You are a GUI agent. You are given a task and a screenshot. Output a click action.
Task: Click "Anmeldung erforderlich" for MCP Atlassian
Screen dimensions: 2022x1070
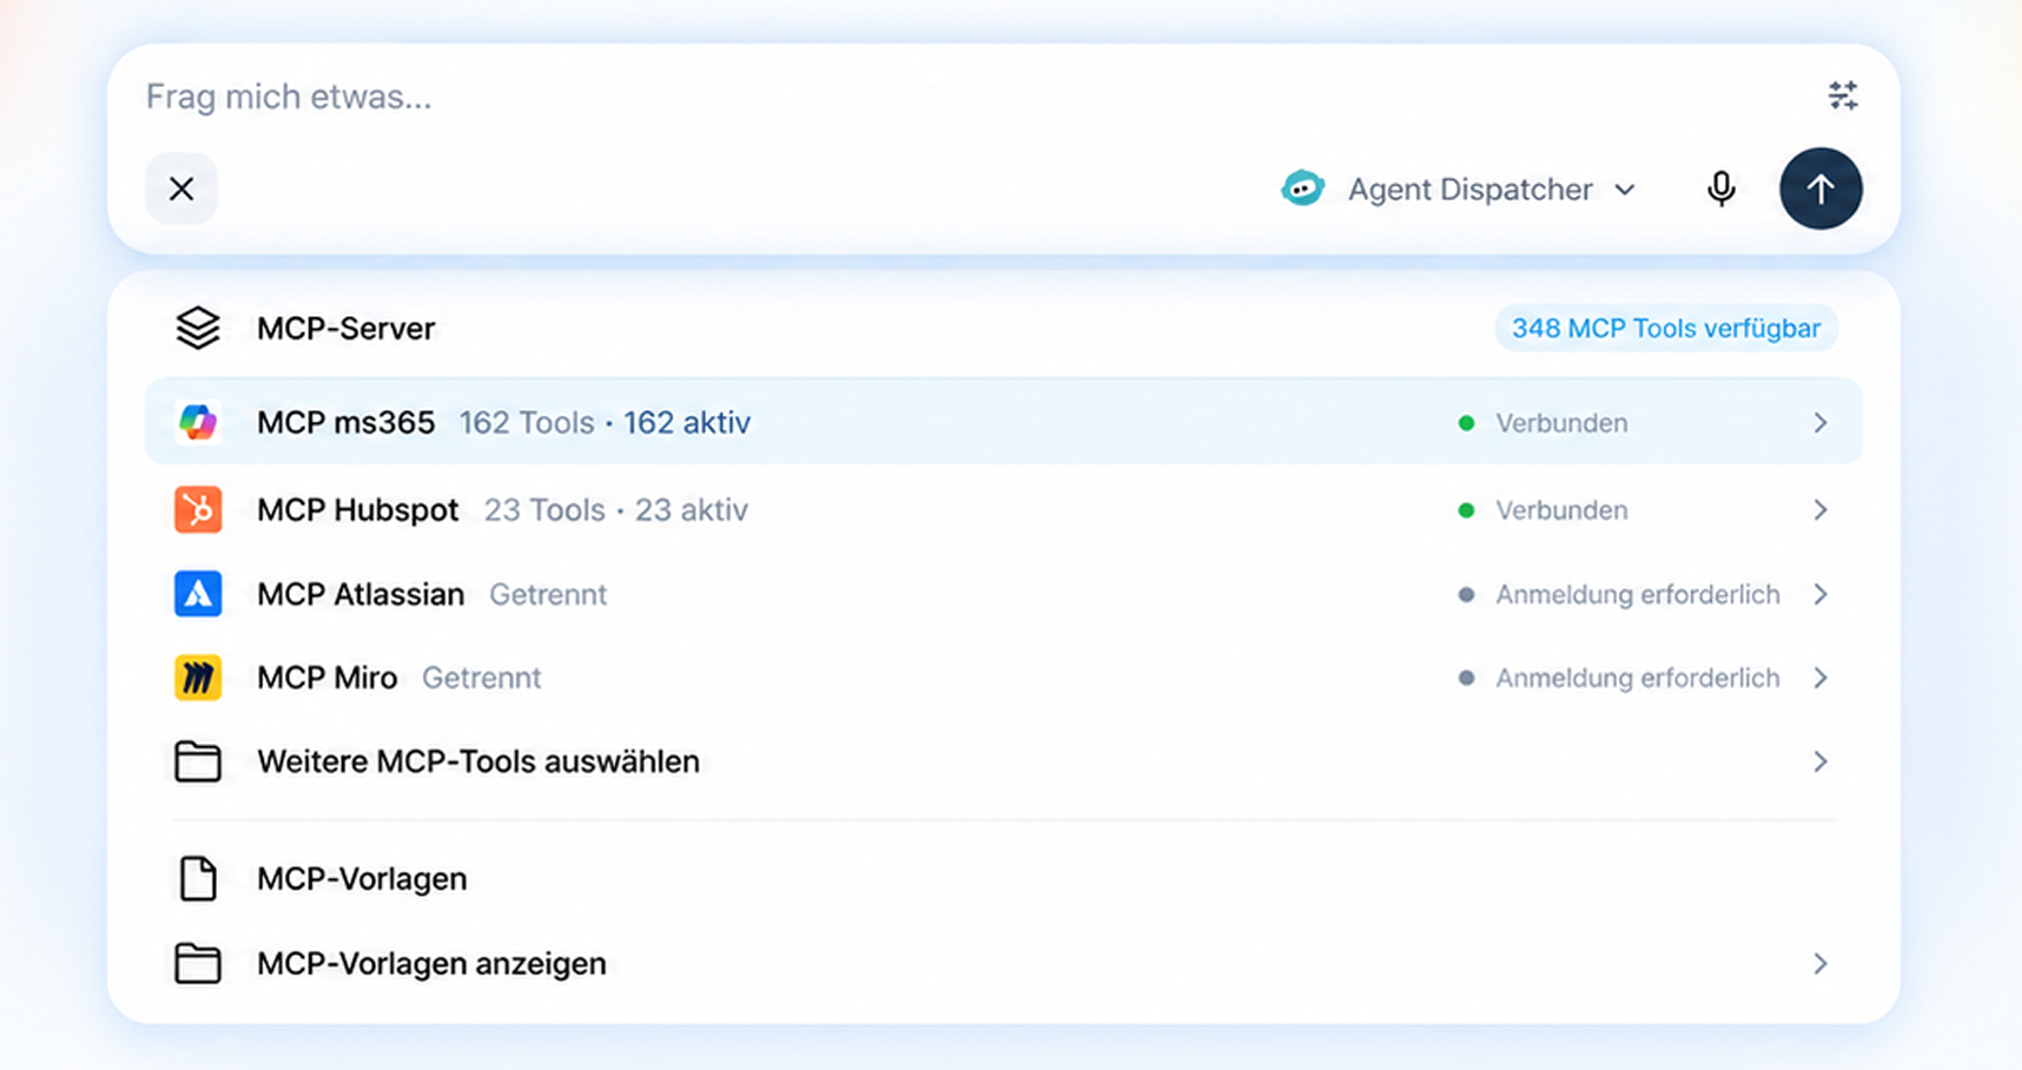pyautogui.click(x=1637, y=594)
